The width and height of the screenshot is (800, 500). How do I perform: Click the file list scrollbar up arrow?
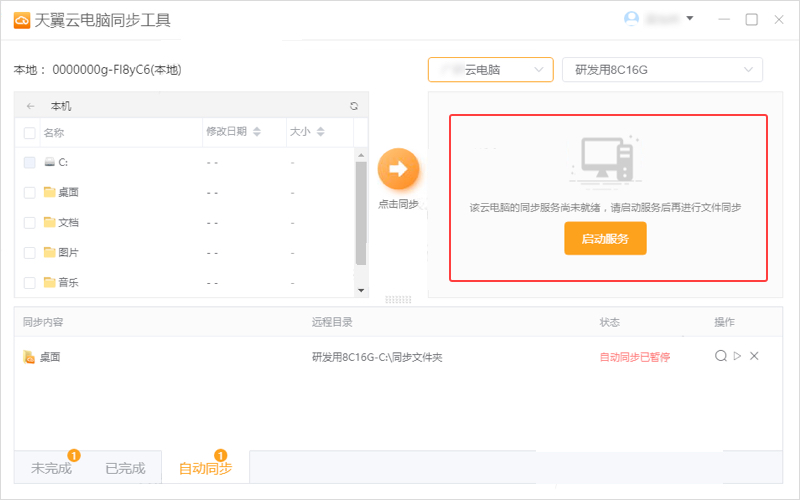(361, 155)
